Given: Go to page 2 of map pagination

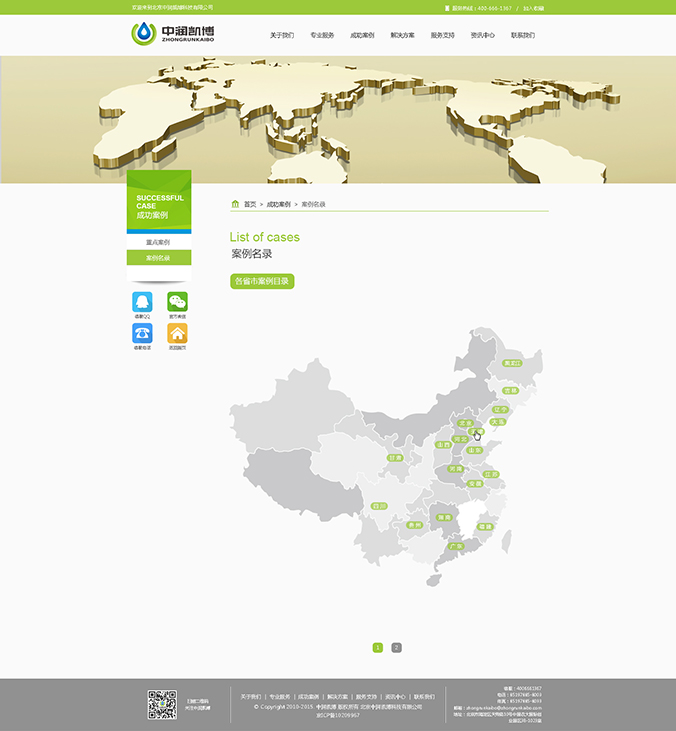Looking at the screenshot, I should [x=396, y=648].
